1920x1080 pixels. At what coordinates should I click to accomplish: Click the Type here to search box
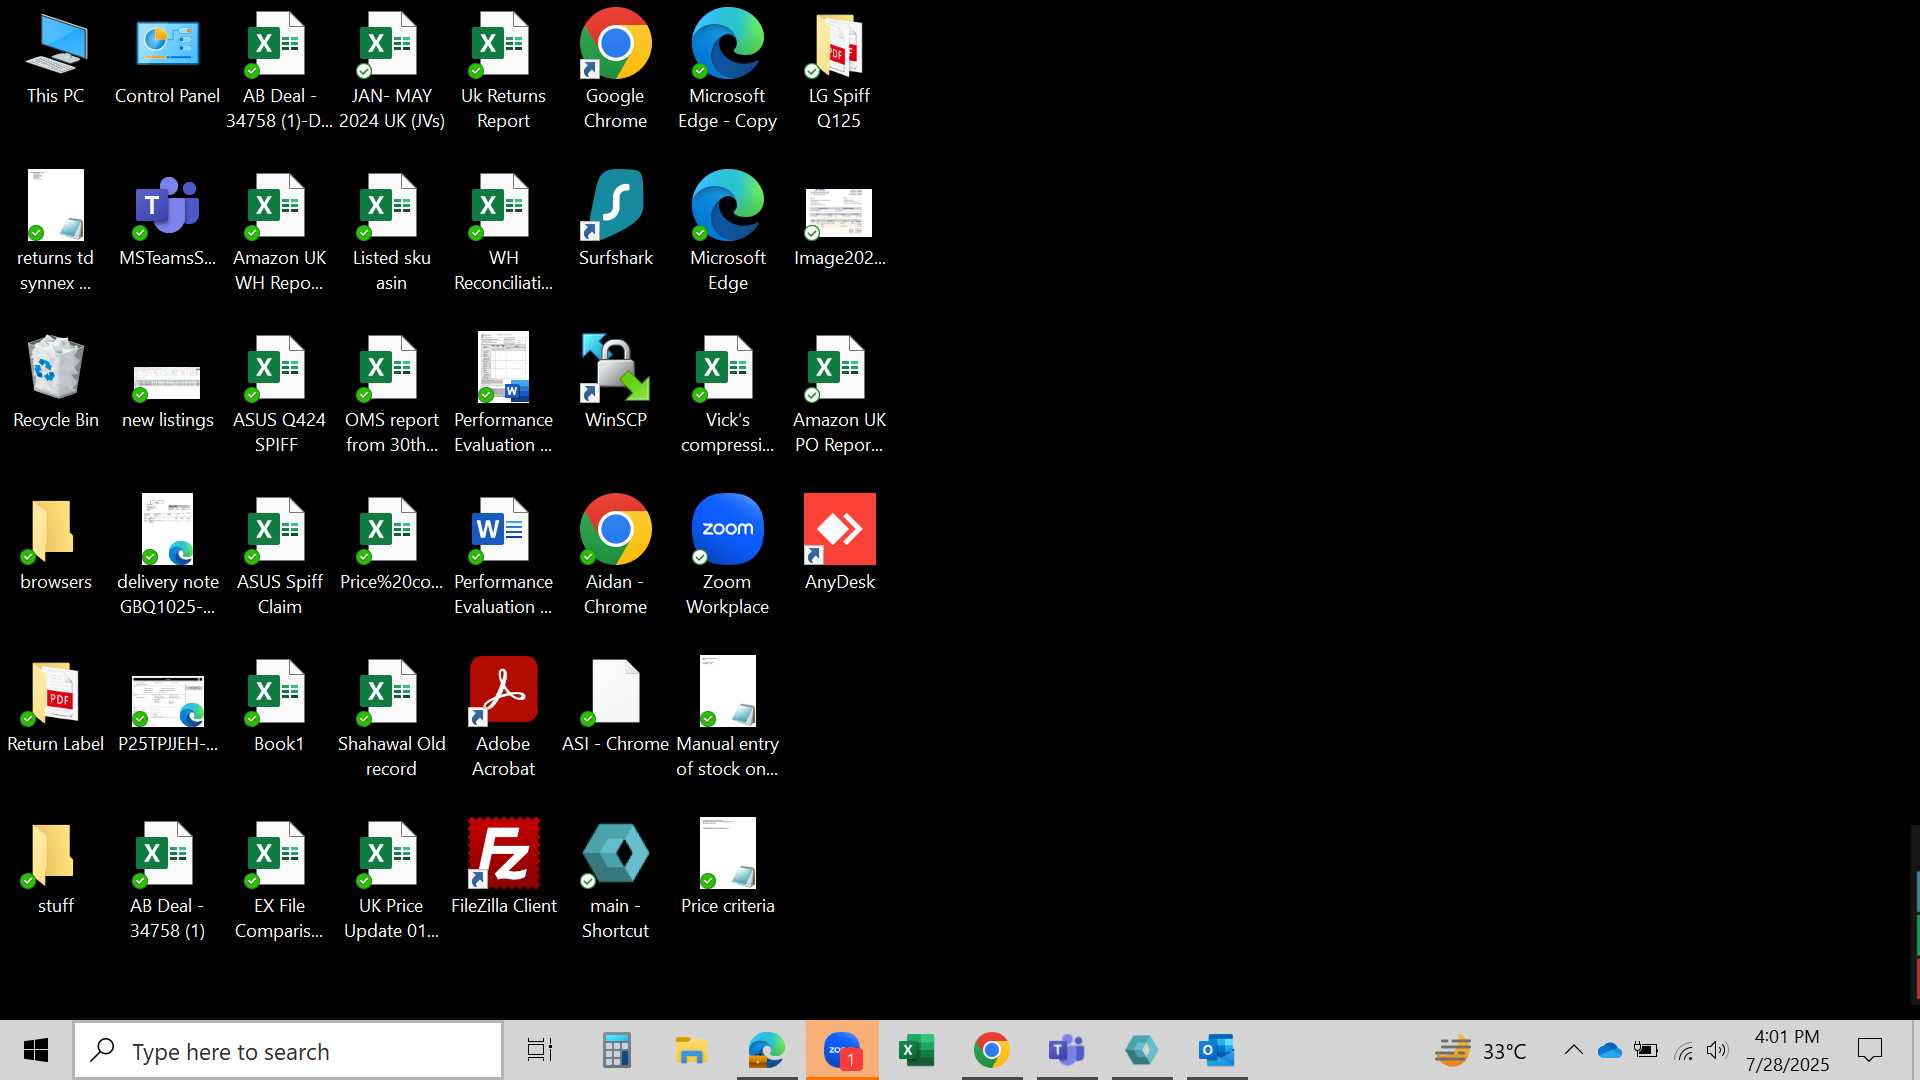pyautogui.click(x=288, y=1050)
